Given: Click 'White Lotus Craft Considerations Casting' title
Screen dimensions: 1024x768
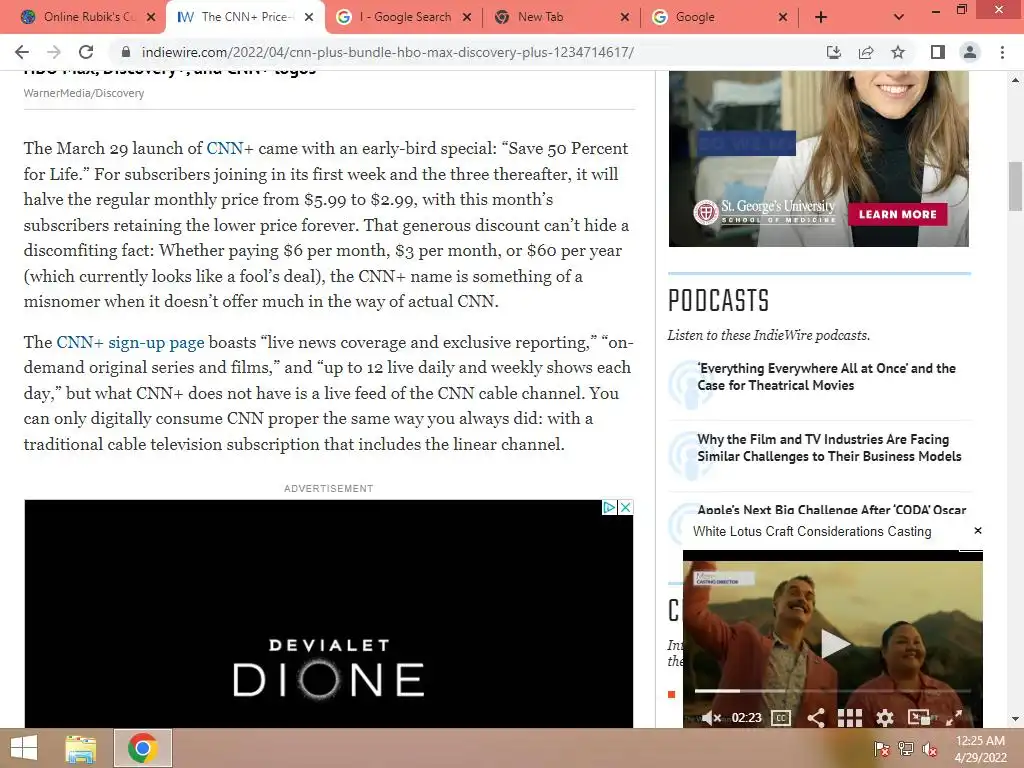Looking at the screenshot, I should [812, 531].
